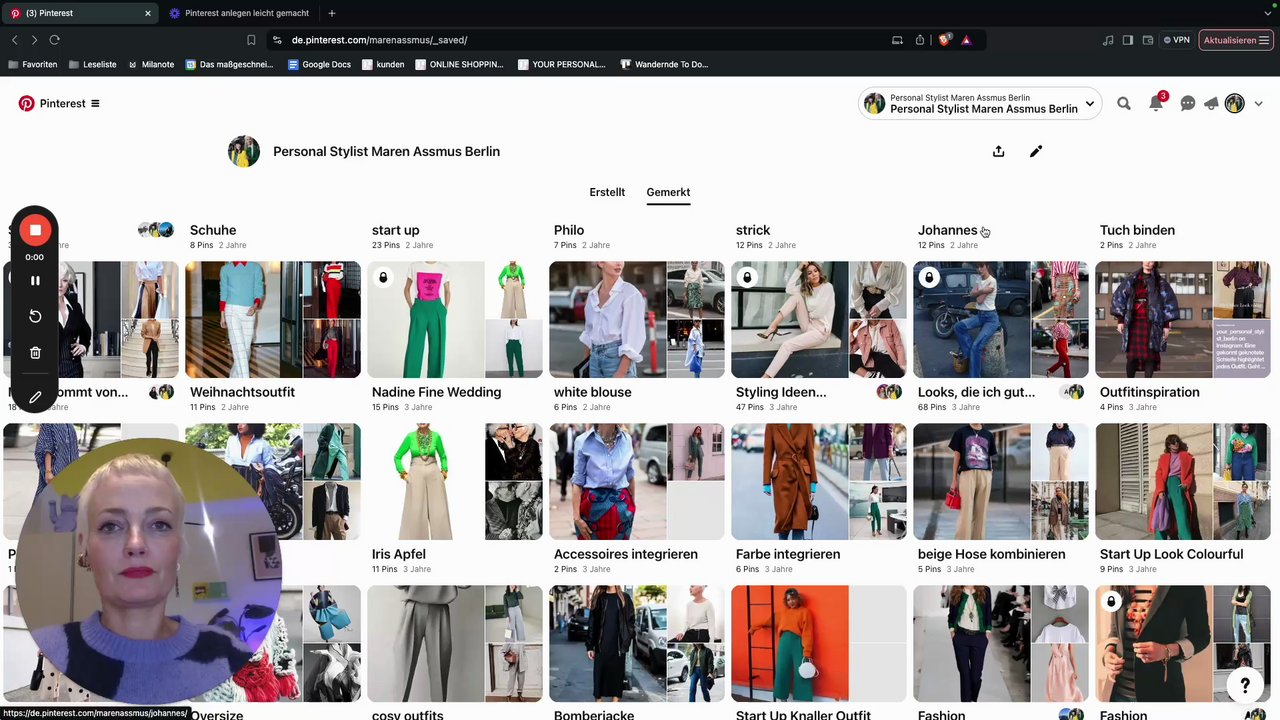The width and height of the screenshot is (1280, 720).
Task: Open messages via the speech bubble icon
Action: [1188, 104]
